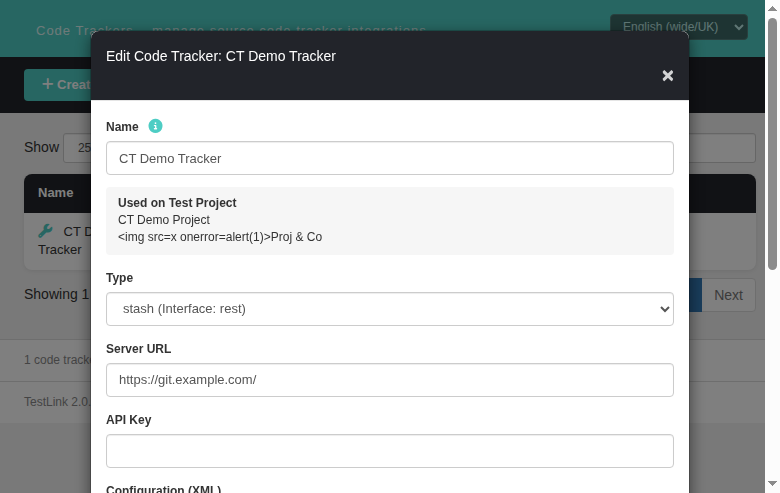The image size is (780, 493).
Task: Click the Next pagination button
Action: click(728, 295)
